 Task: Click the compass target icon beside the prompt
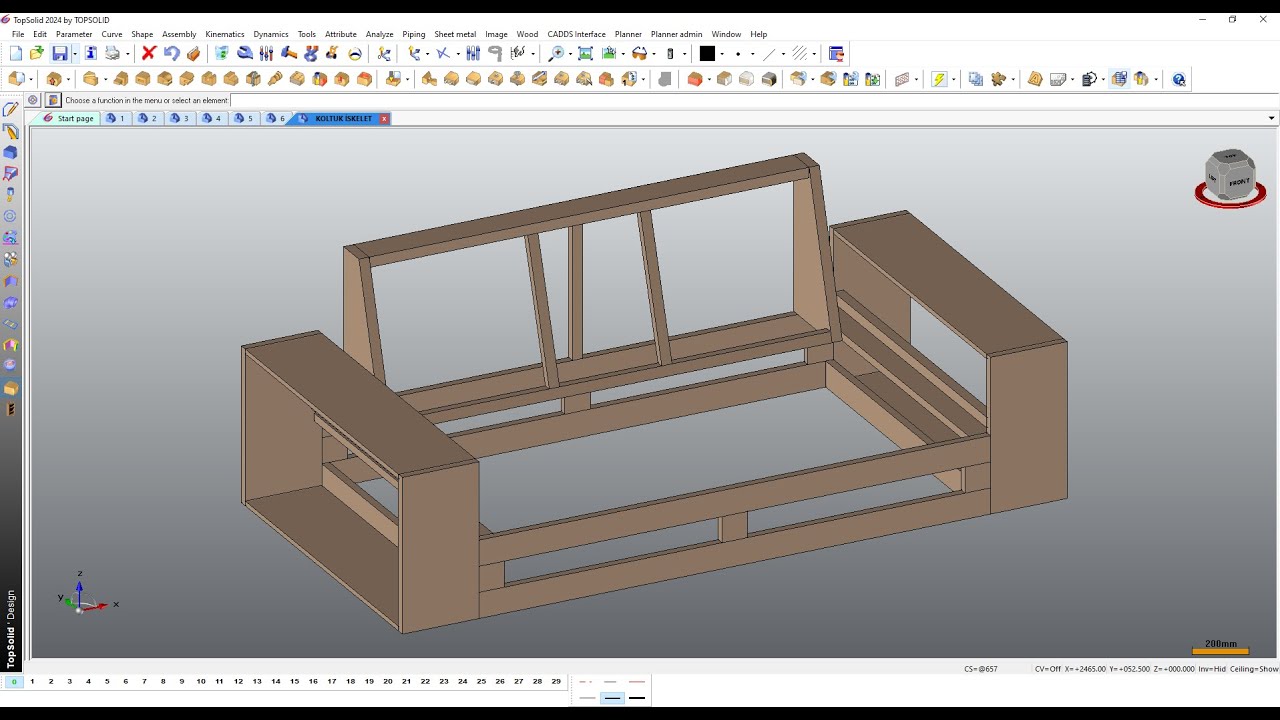tap(33, 100)
